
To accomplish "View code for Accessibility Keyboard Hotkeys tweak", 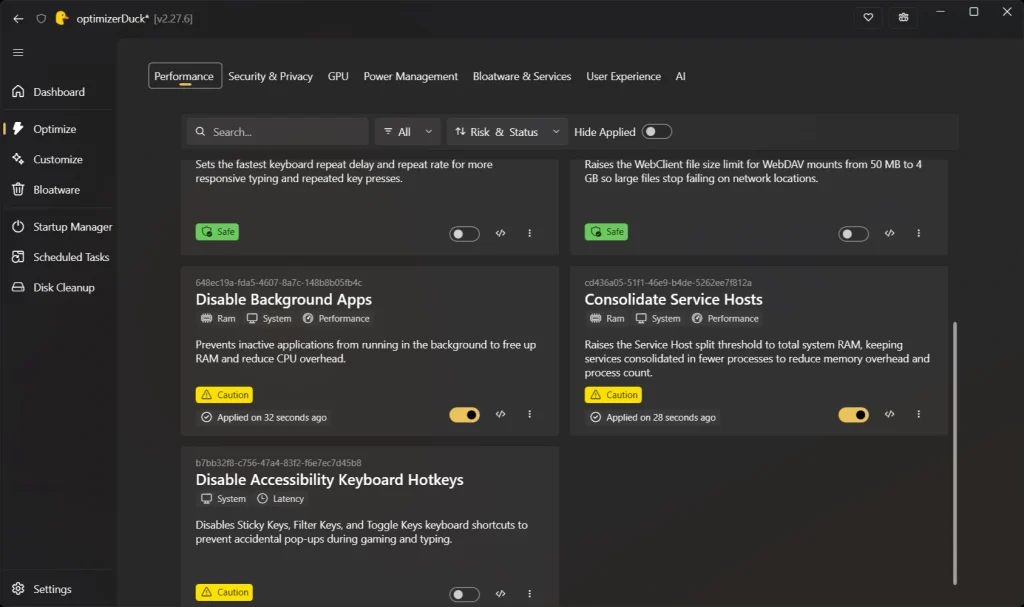I will click(x=500, y=594).
